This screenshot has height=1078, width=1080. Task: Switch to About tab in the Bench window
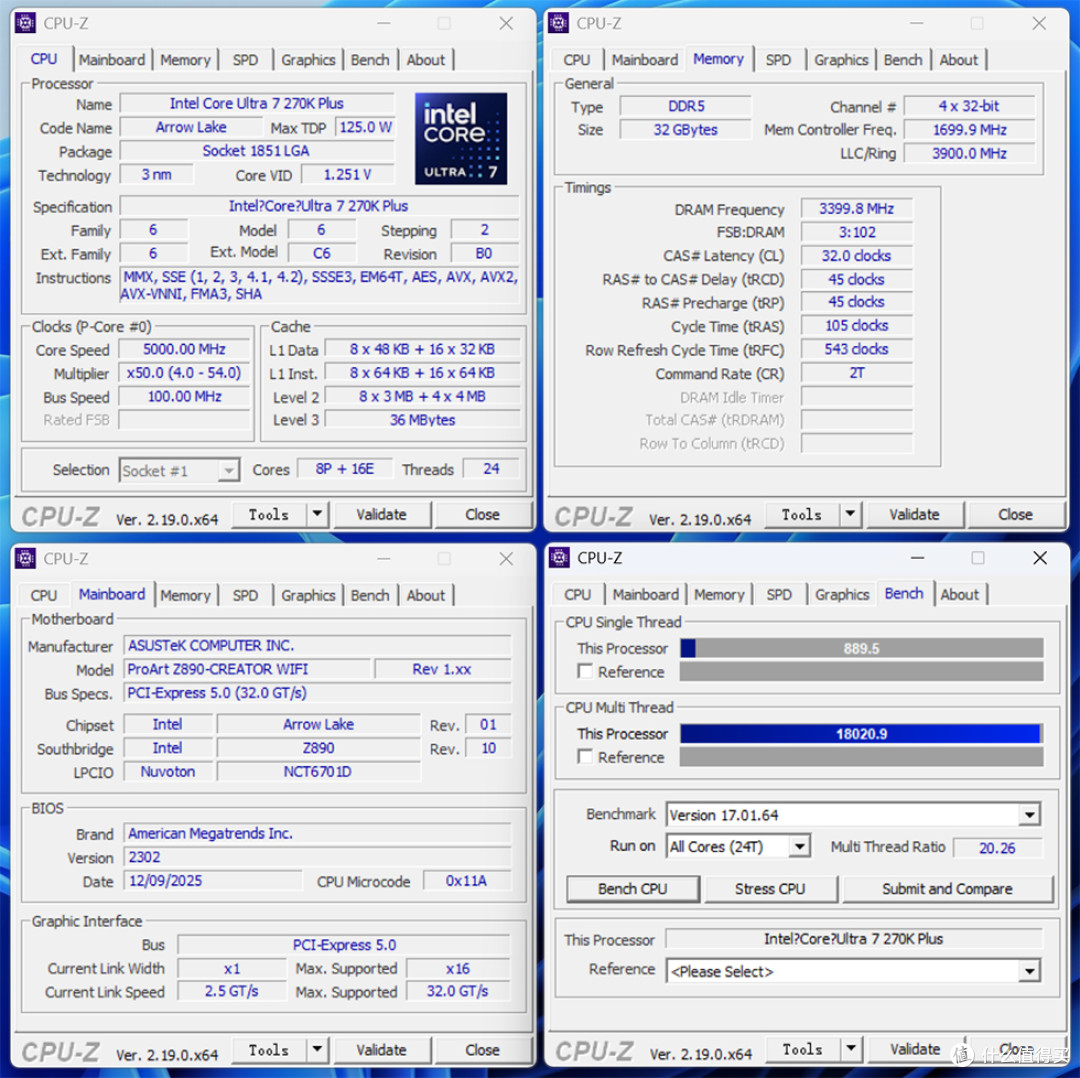(959, 594)
